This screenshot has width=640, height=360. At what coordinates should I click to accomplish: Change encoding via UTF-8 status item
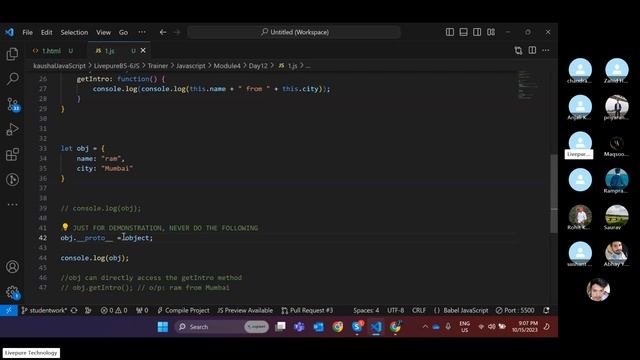396,311
